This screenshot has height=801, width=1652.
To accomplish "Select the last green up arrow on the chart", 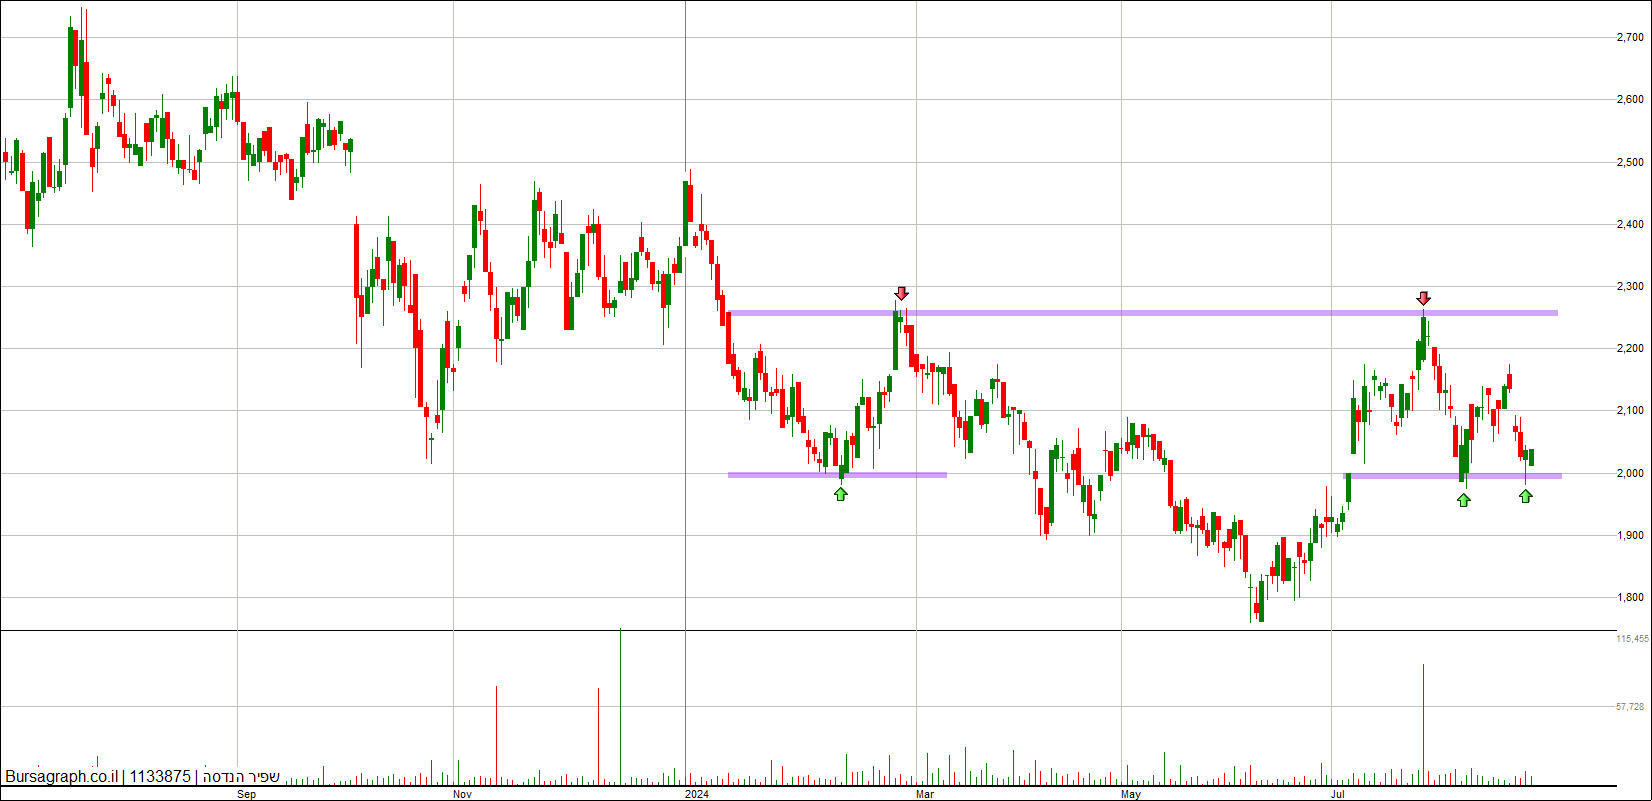I will (x=1525, y=495).
